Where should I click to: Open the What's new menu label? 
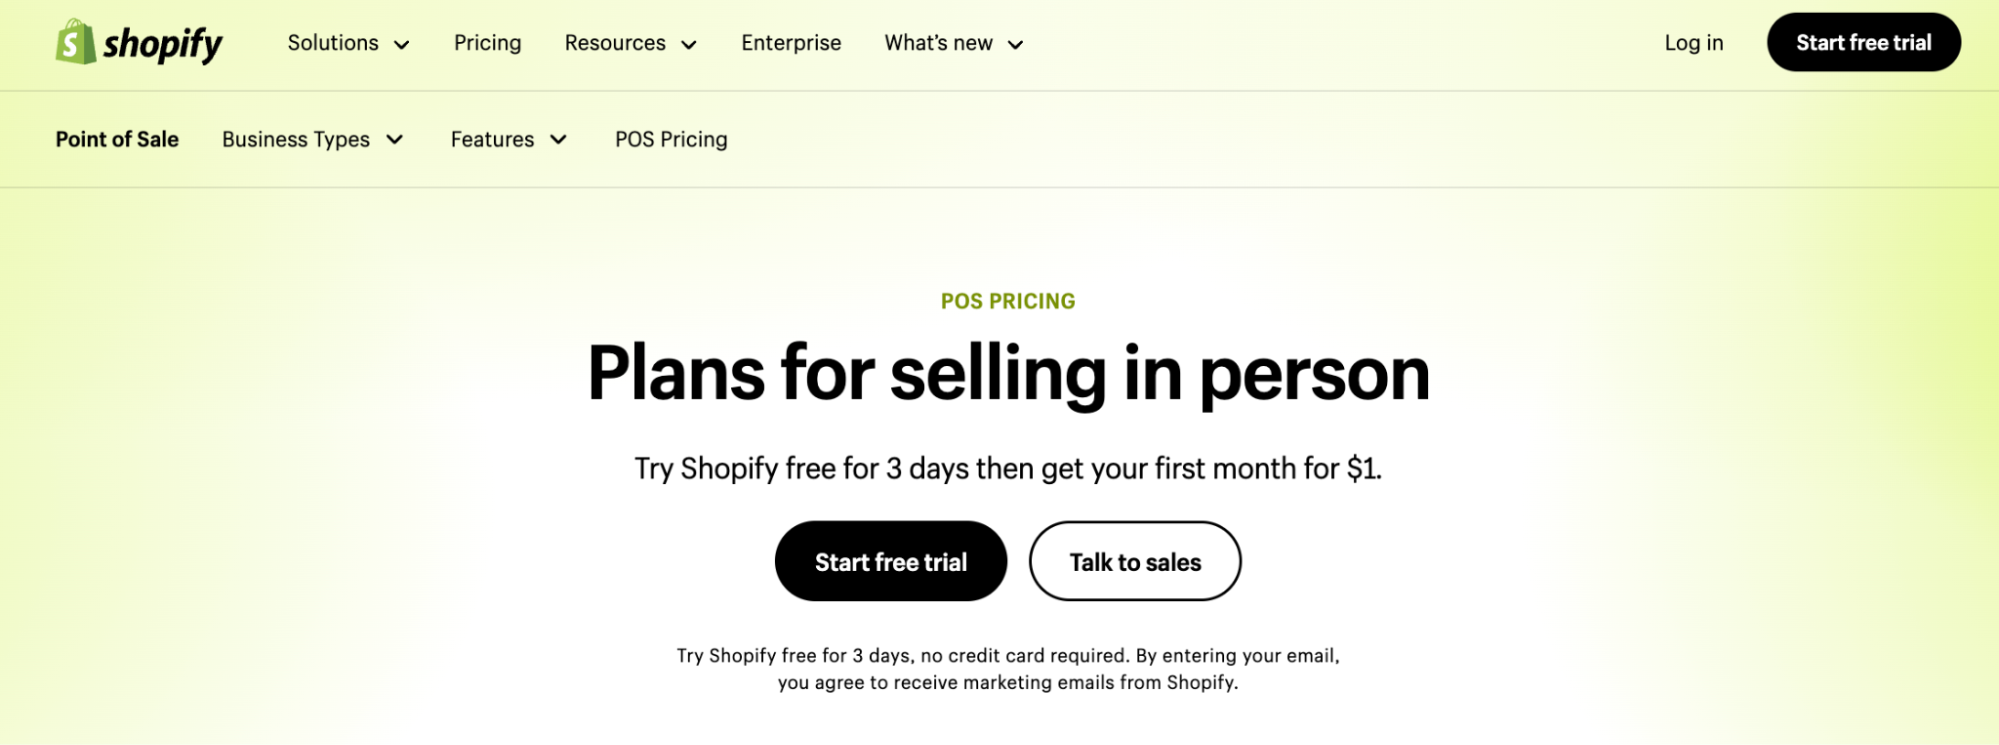pos(938,43)
